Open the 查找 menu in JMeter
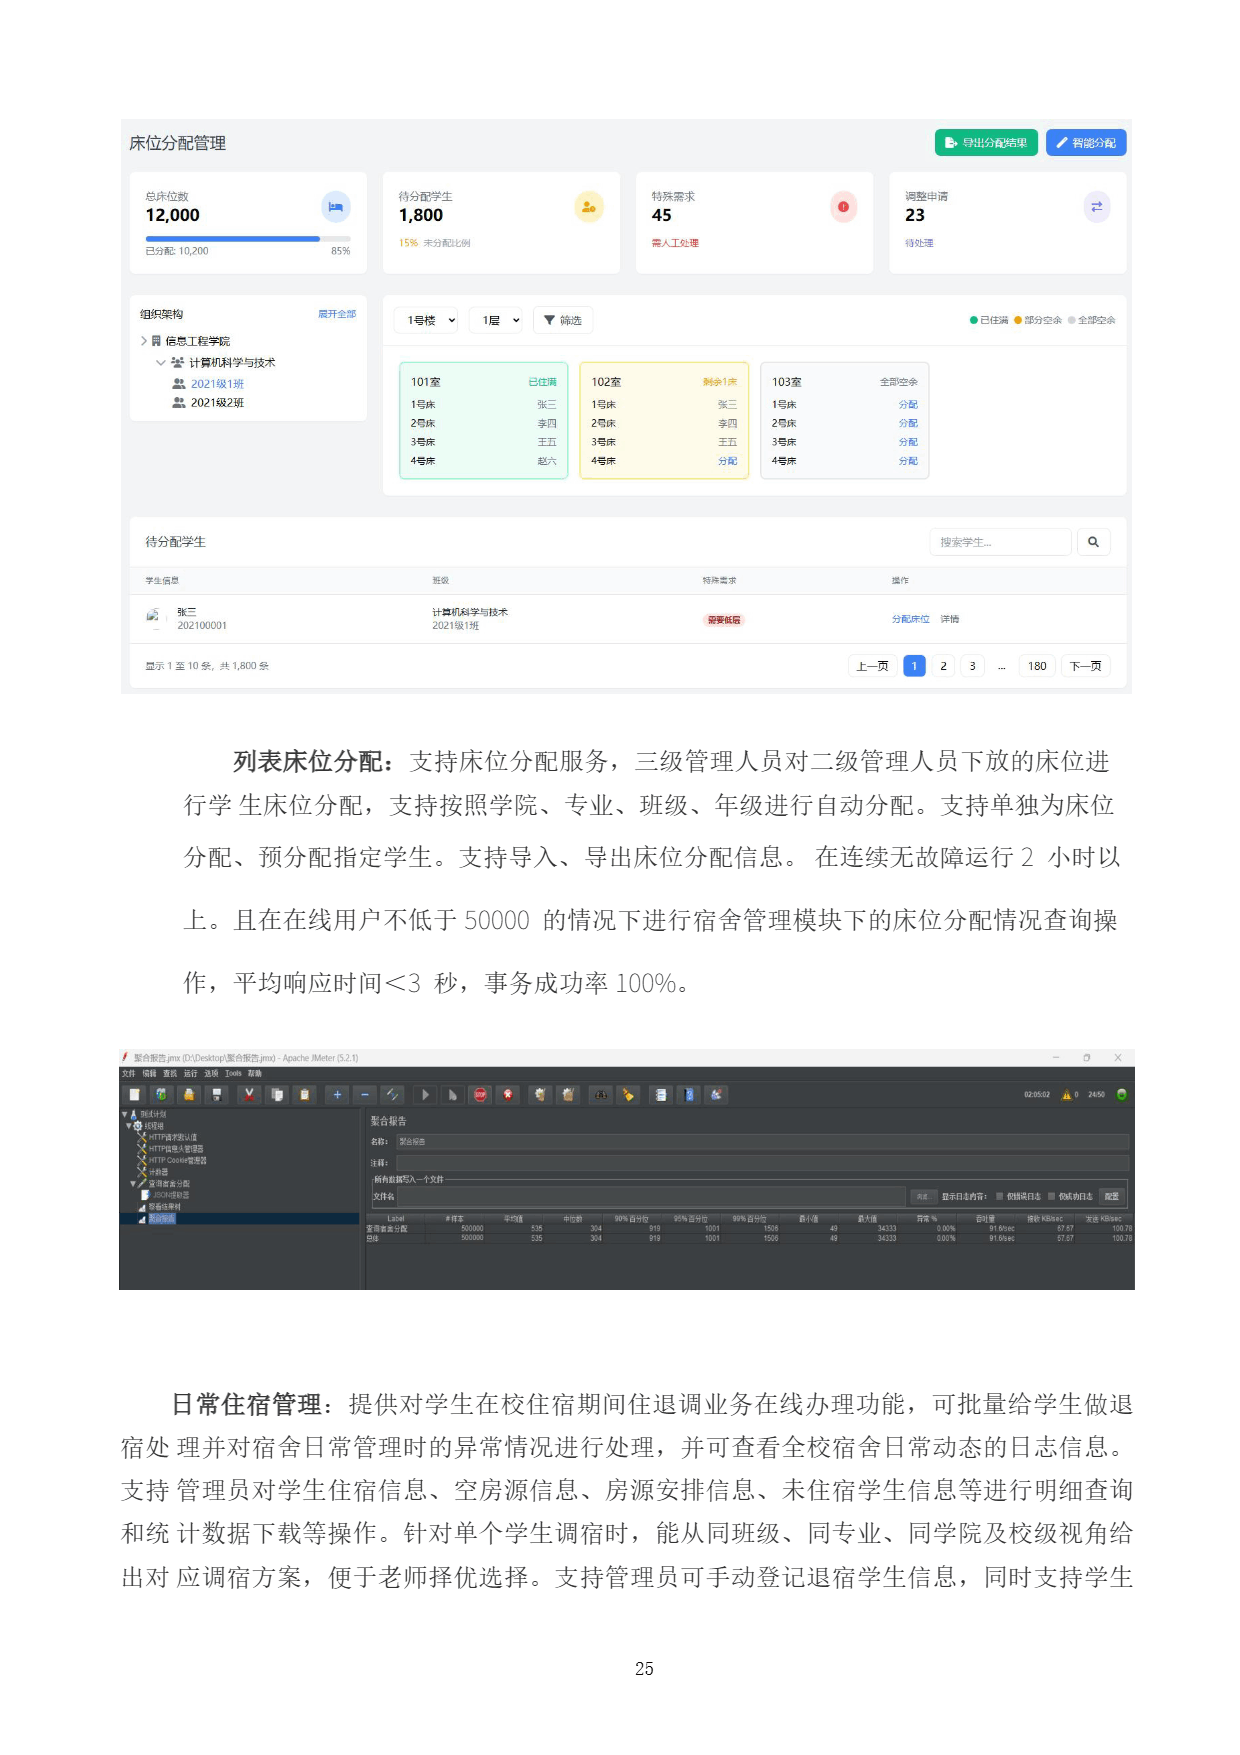Viewport: 1240px width, 1755px height. 170,1073
